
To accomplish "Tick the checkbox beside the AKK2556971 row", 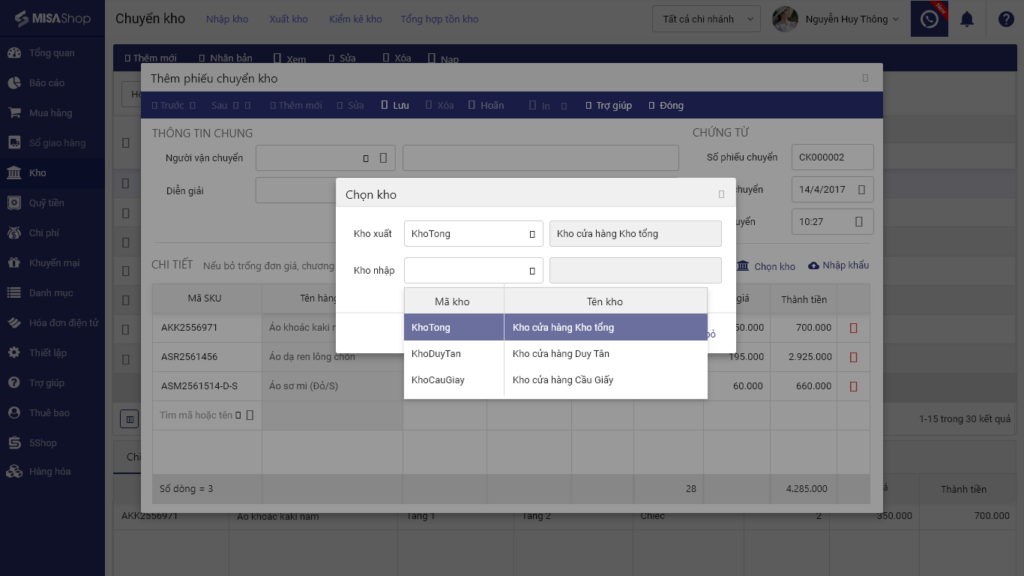I will point(125,330).
